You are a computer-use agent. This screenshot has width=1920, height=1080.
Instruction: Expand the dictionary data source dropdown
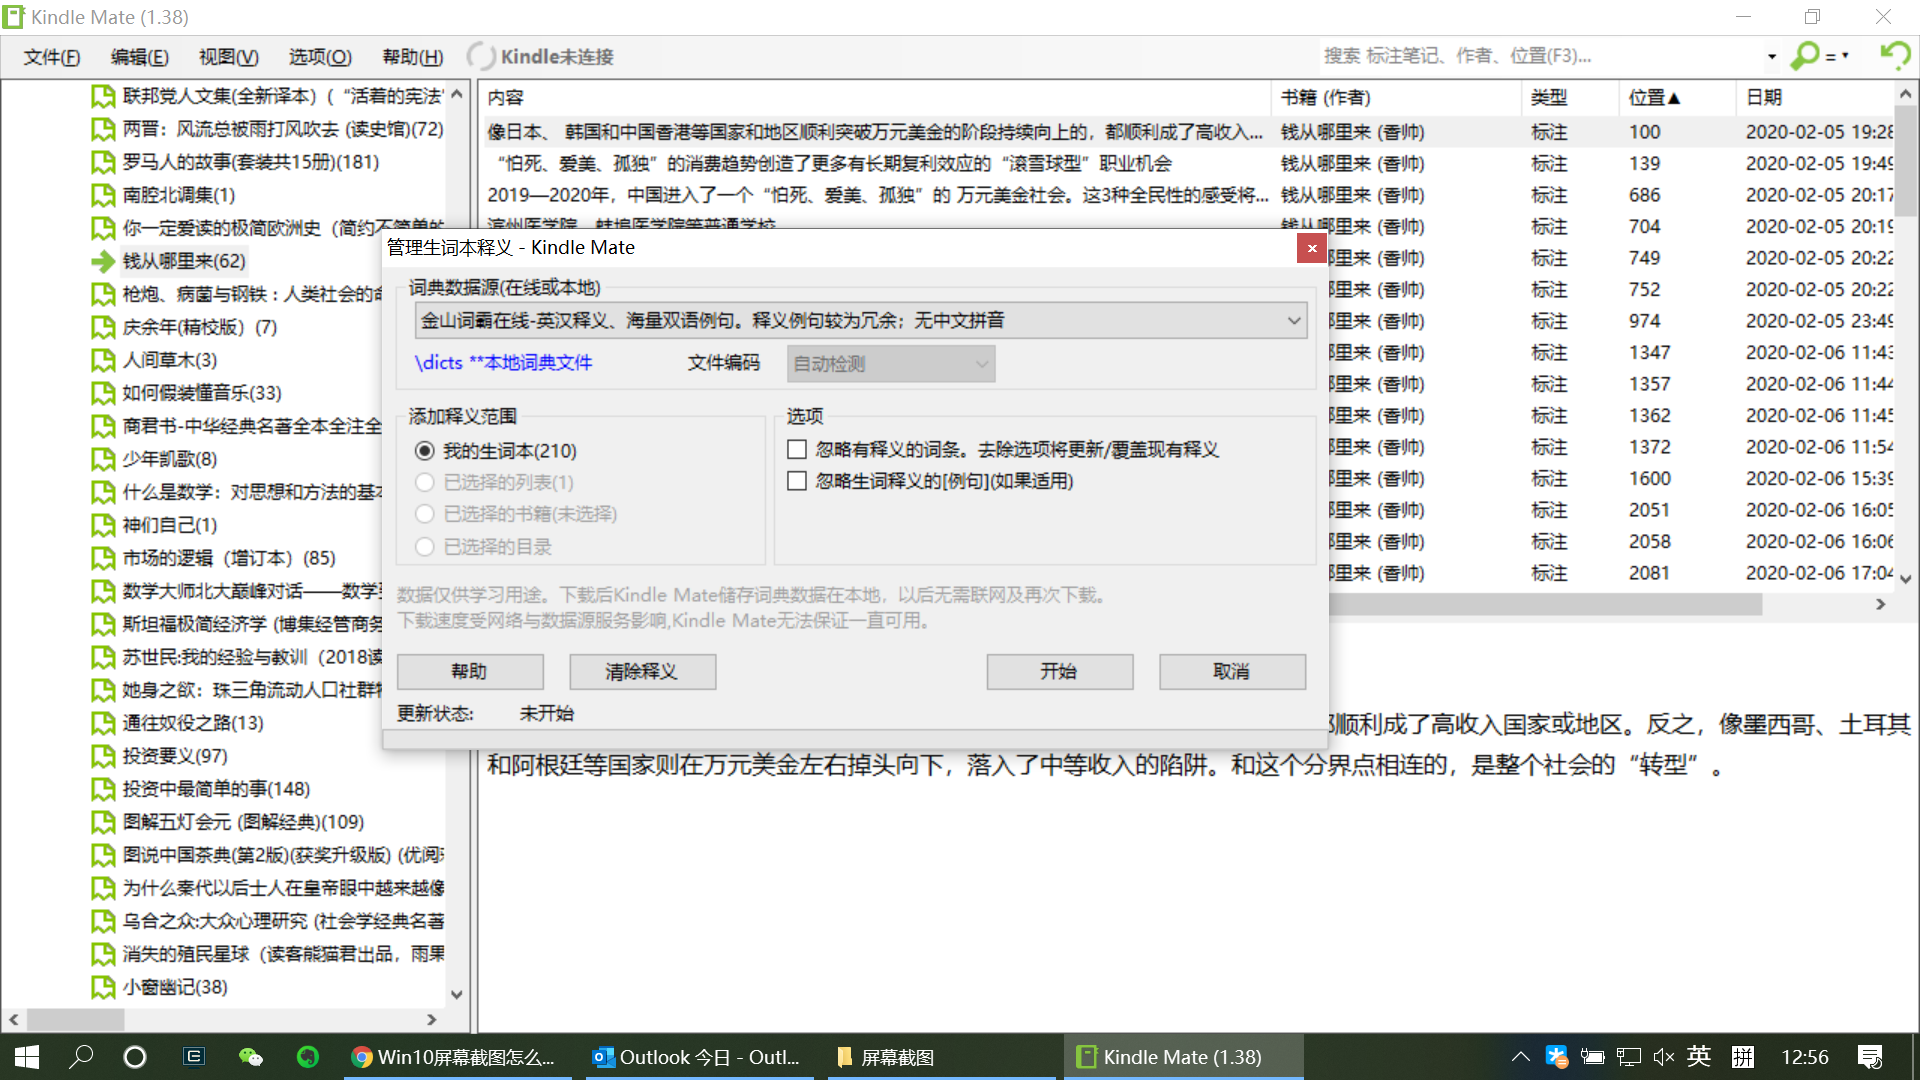pyautogui.click(x=1293, y=321)
